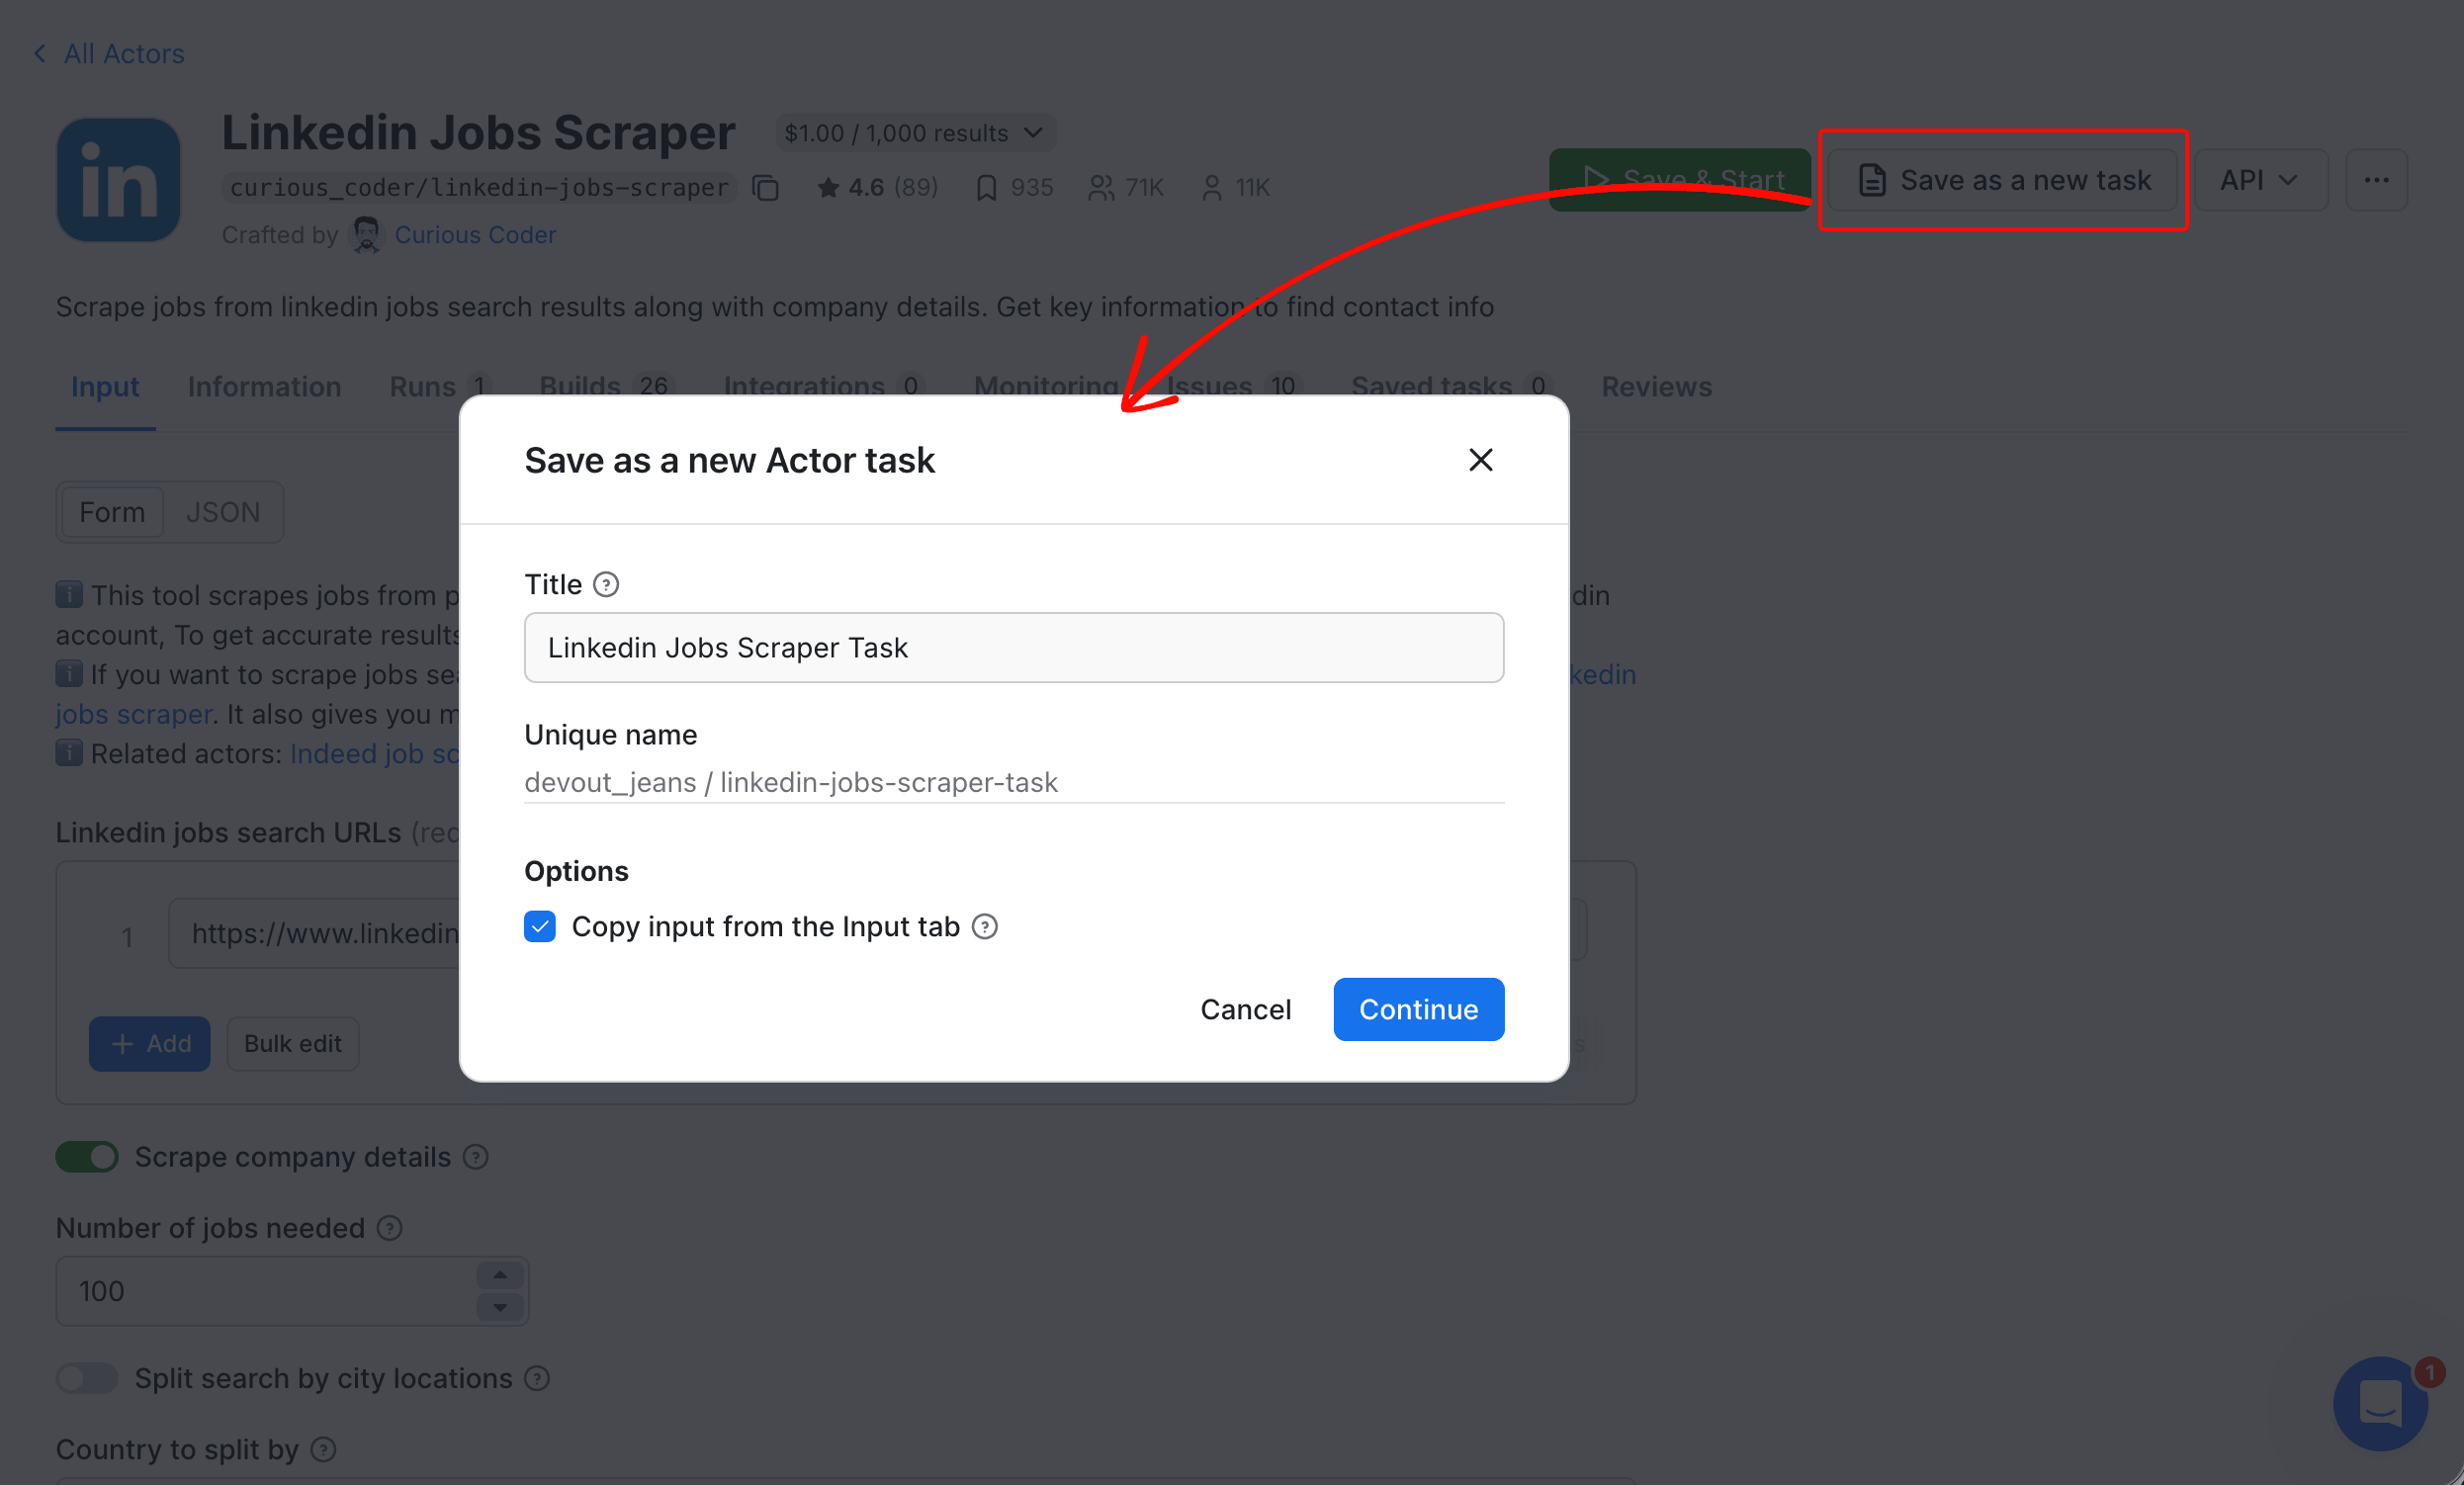
Task: Switch to the Runs tab
Action: coord(440,387)
